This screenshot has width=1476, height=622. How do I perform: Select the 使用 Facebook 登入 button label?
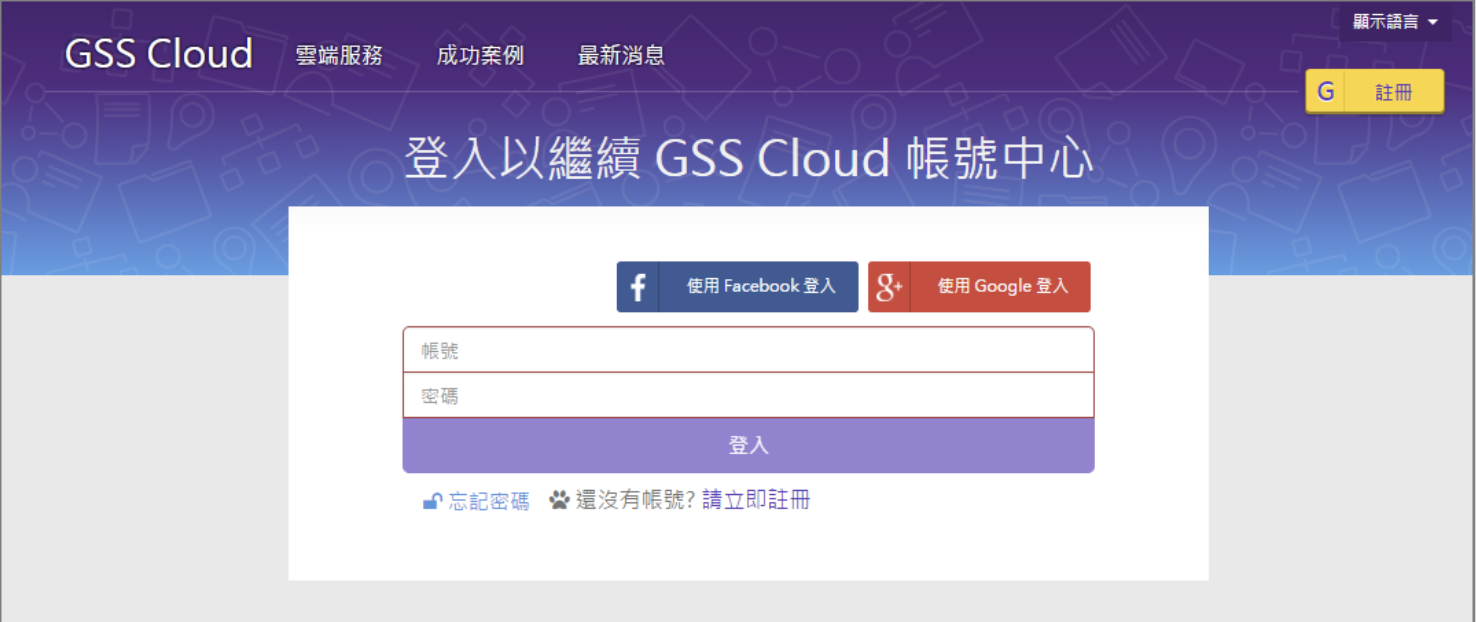click(x=760, y=287)
